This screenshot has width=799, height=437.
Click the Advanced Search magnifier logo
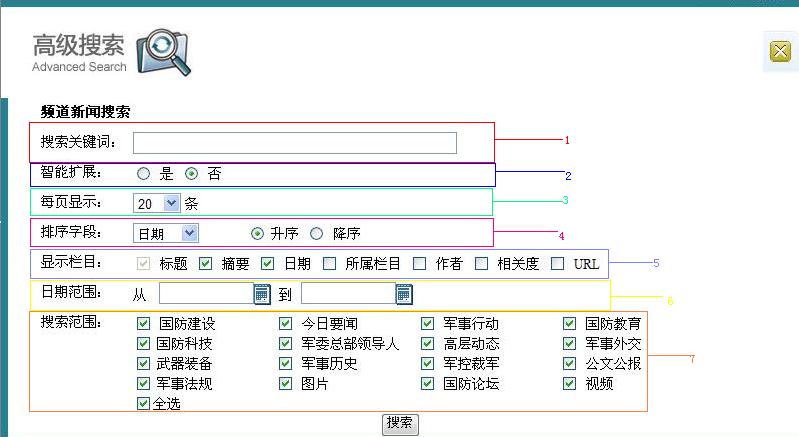click(x=162, y=53)
